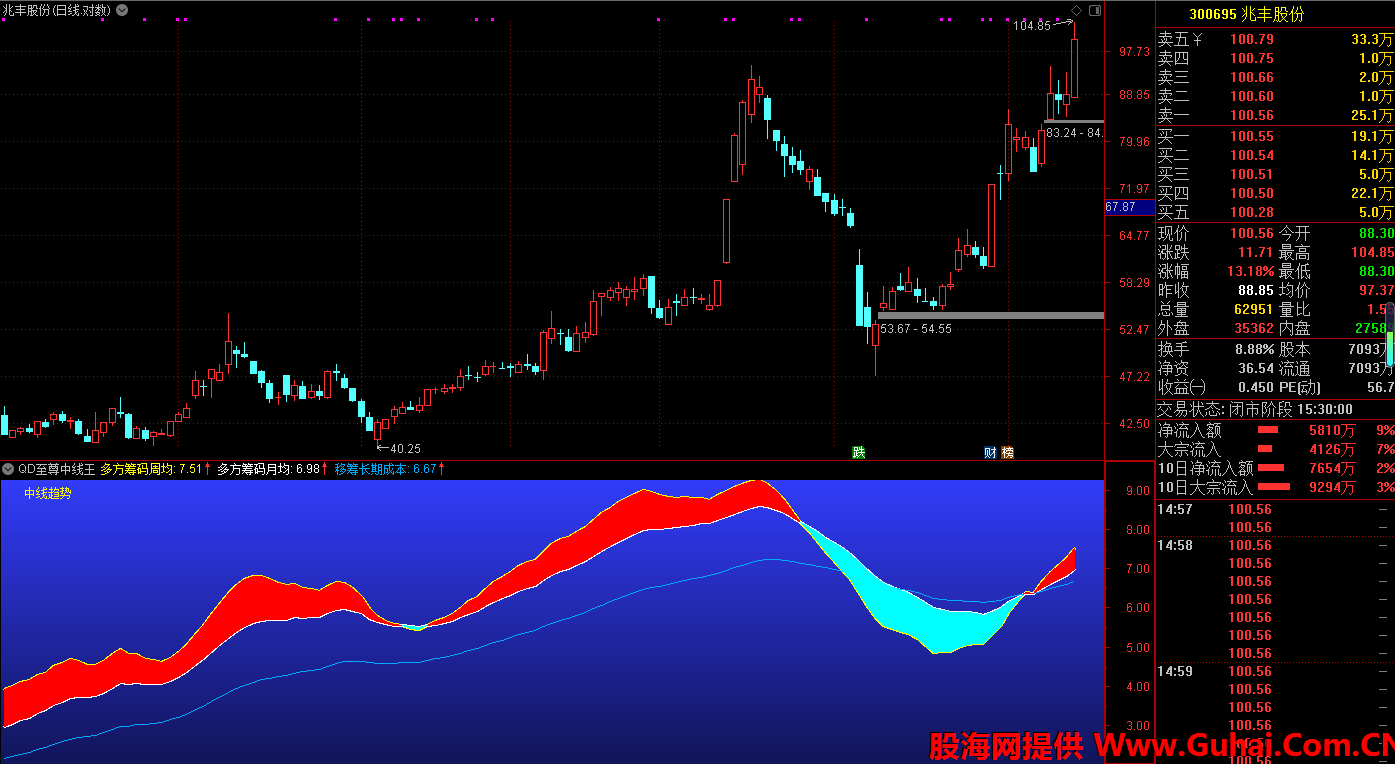Click the 10日大宗流入 value 9294万

1332,488
